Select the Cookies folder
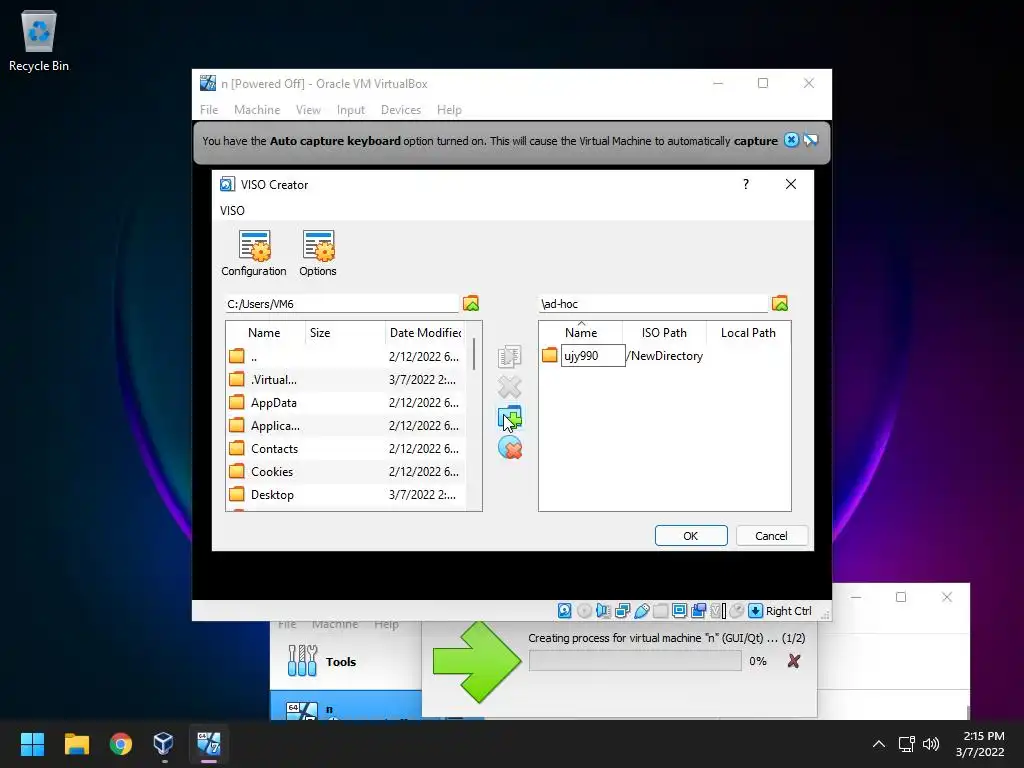 point(346,472)
